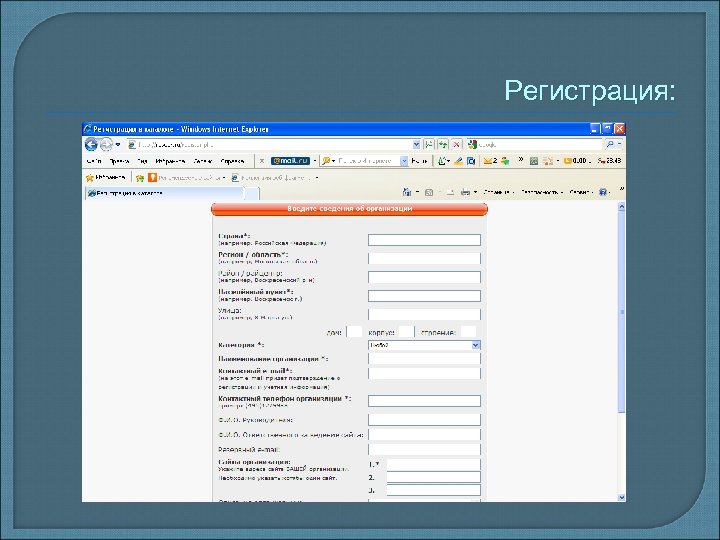This screenshot has width=720, height=540.
Task: Open the recent pages dropdown beside Forward
Action: pos(118,145)
